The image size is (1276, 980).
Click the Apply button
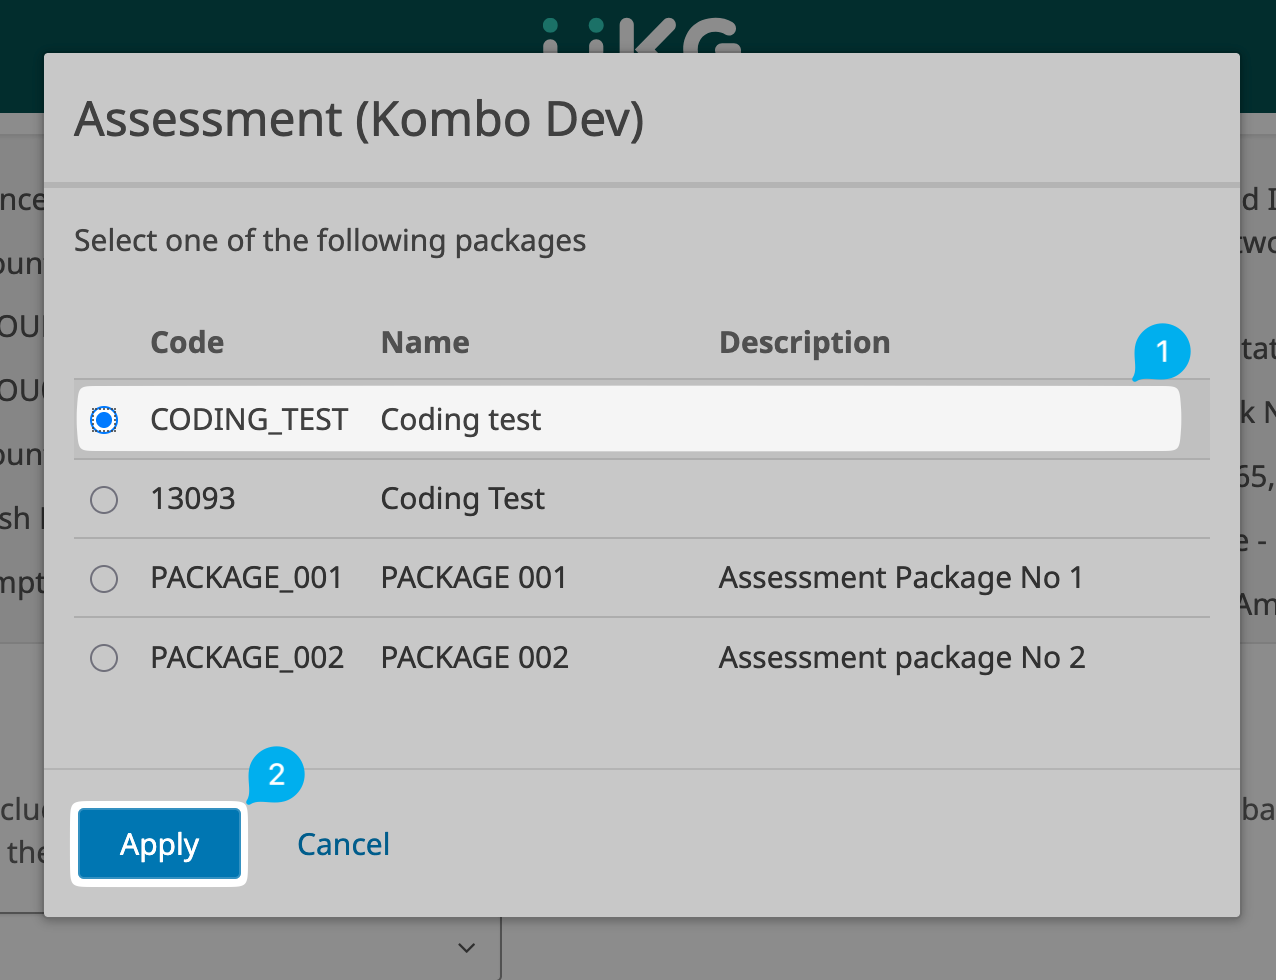click(x=160, y=845)
